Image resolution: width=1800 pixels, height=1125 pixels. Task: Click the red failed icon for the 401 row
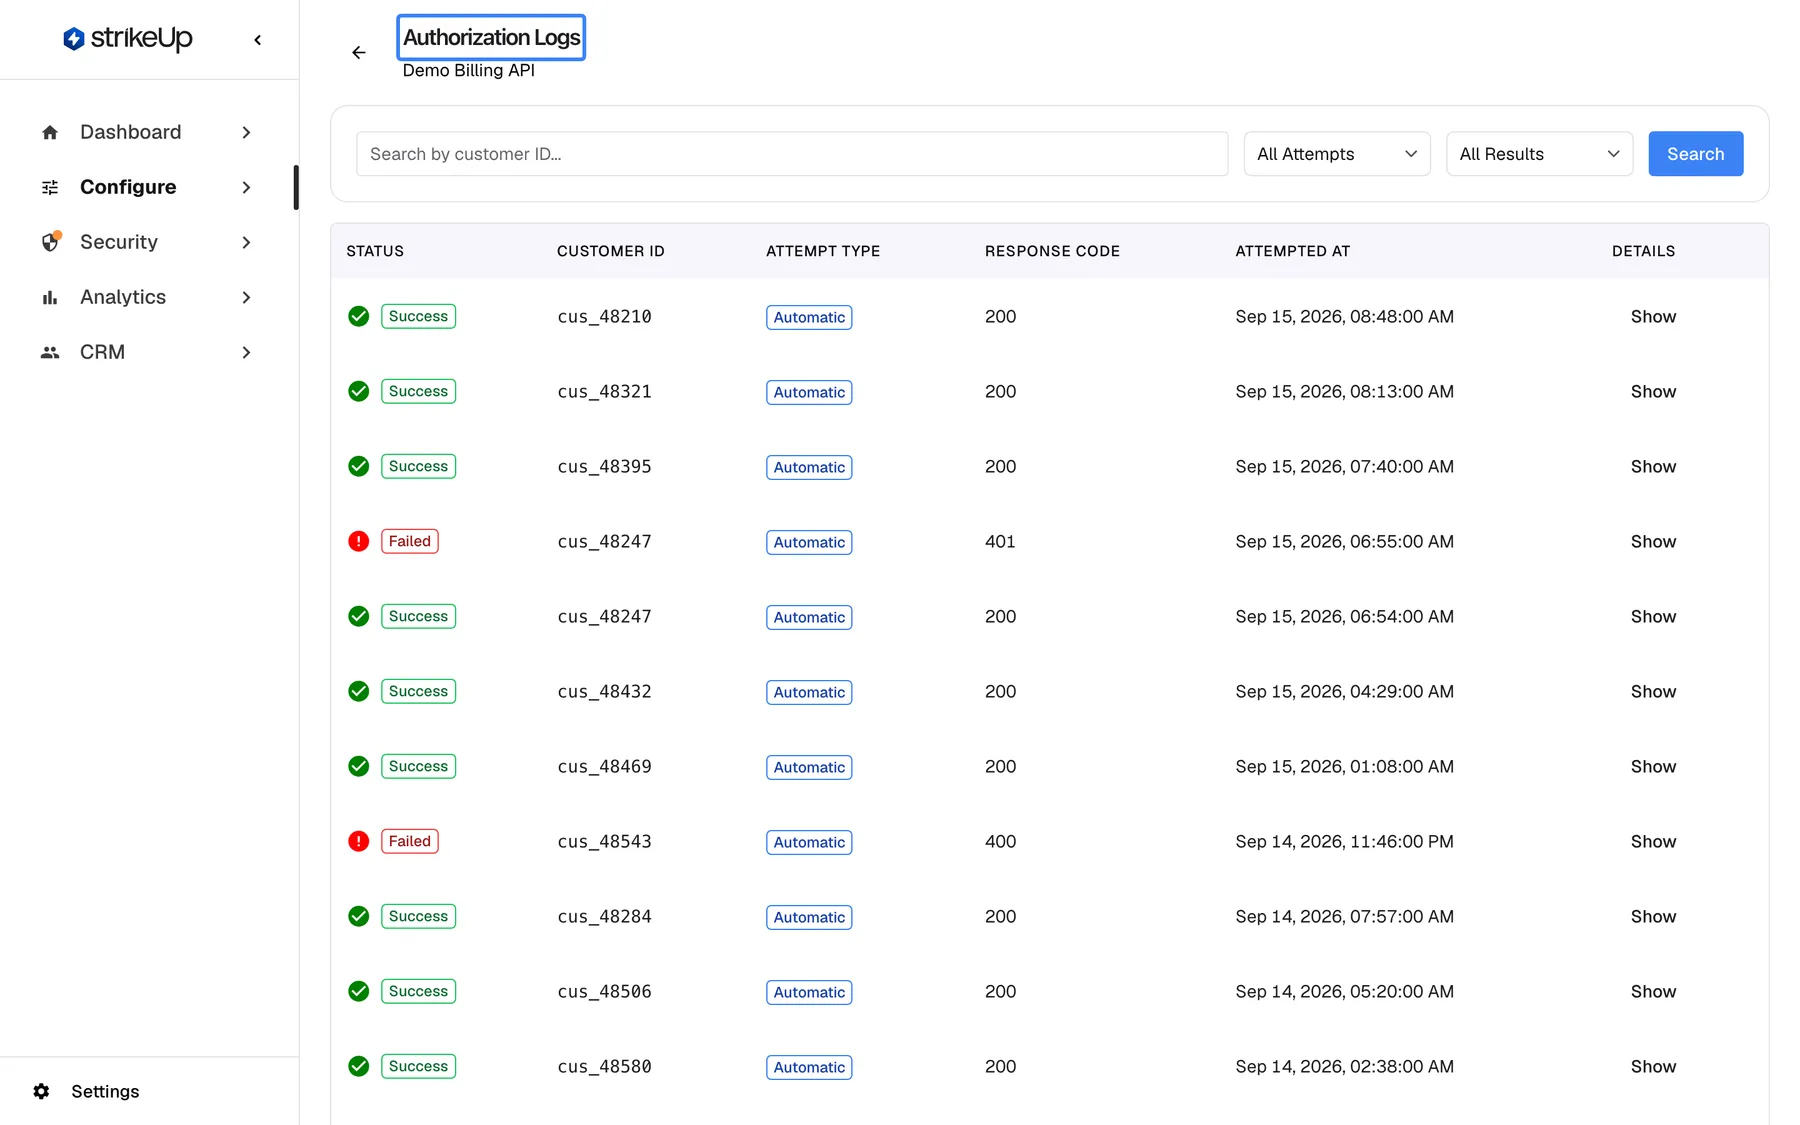[359, 541]
